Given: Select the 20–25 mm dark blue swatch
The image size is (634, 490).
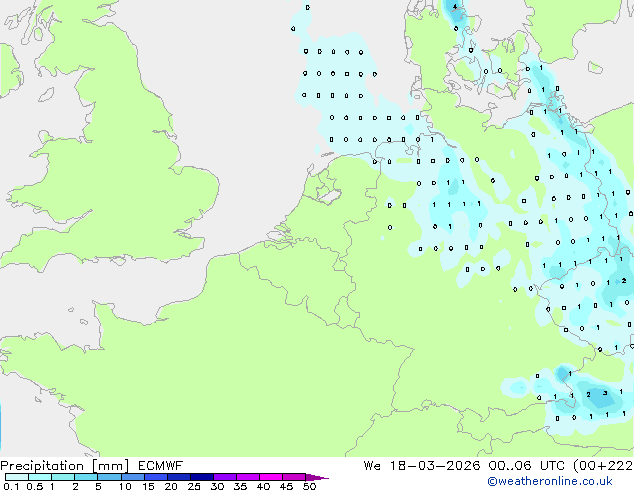Looking at the screenshot, I should (x=178, y=477).
